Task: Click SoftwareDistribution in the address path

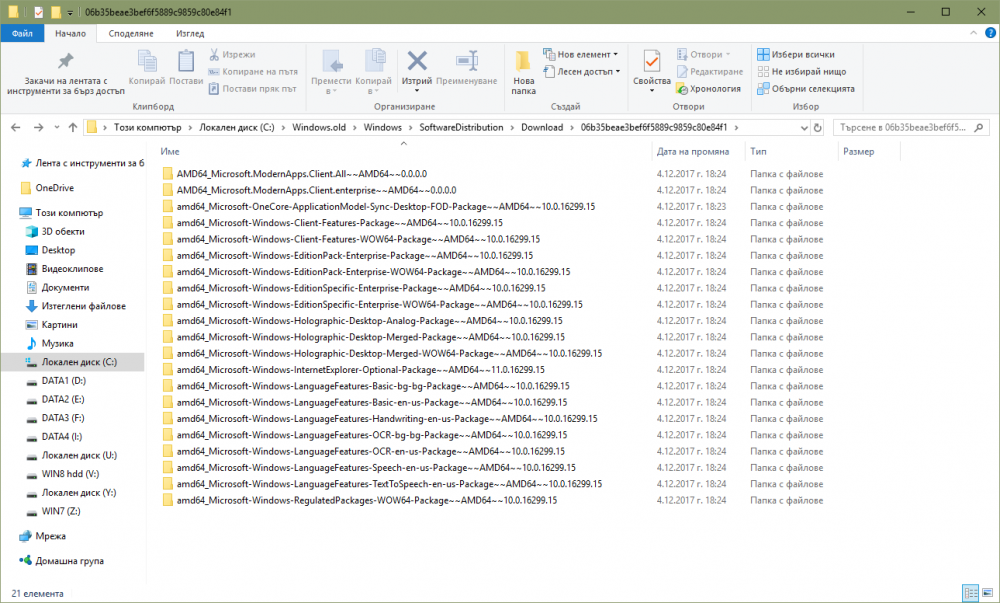Action: [461, 127]
